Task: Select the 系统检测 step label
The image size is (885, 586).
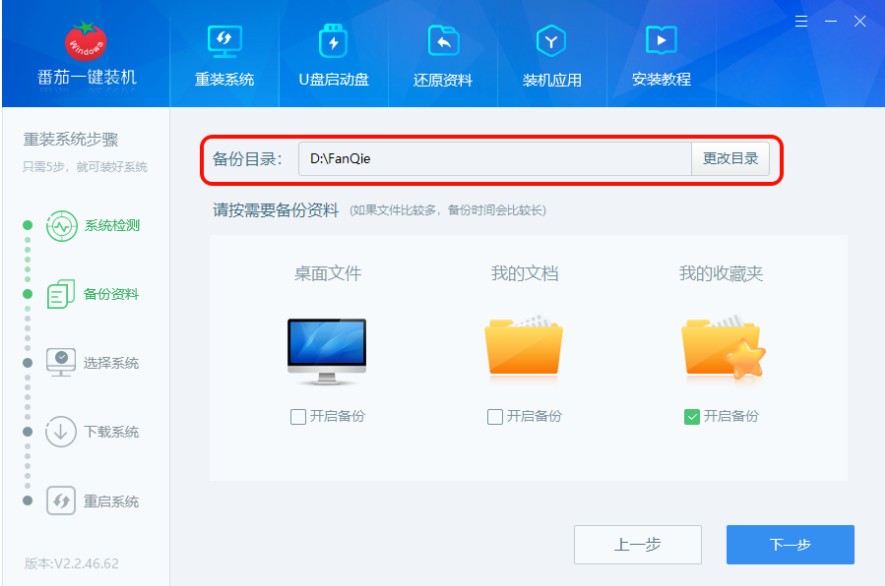Action: [112, 225]
